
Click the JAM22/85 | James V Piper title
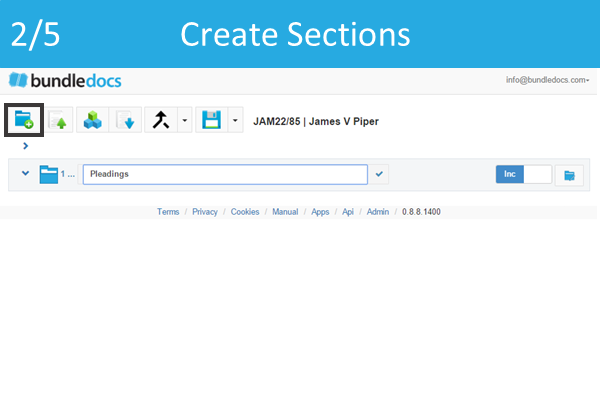point(316,121)
